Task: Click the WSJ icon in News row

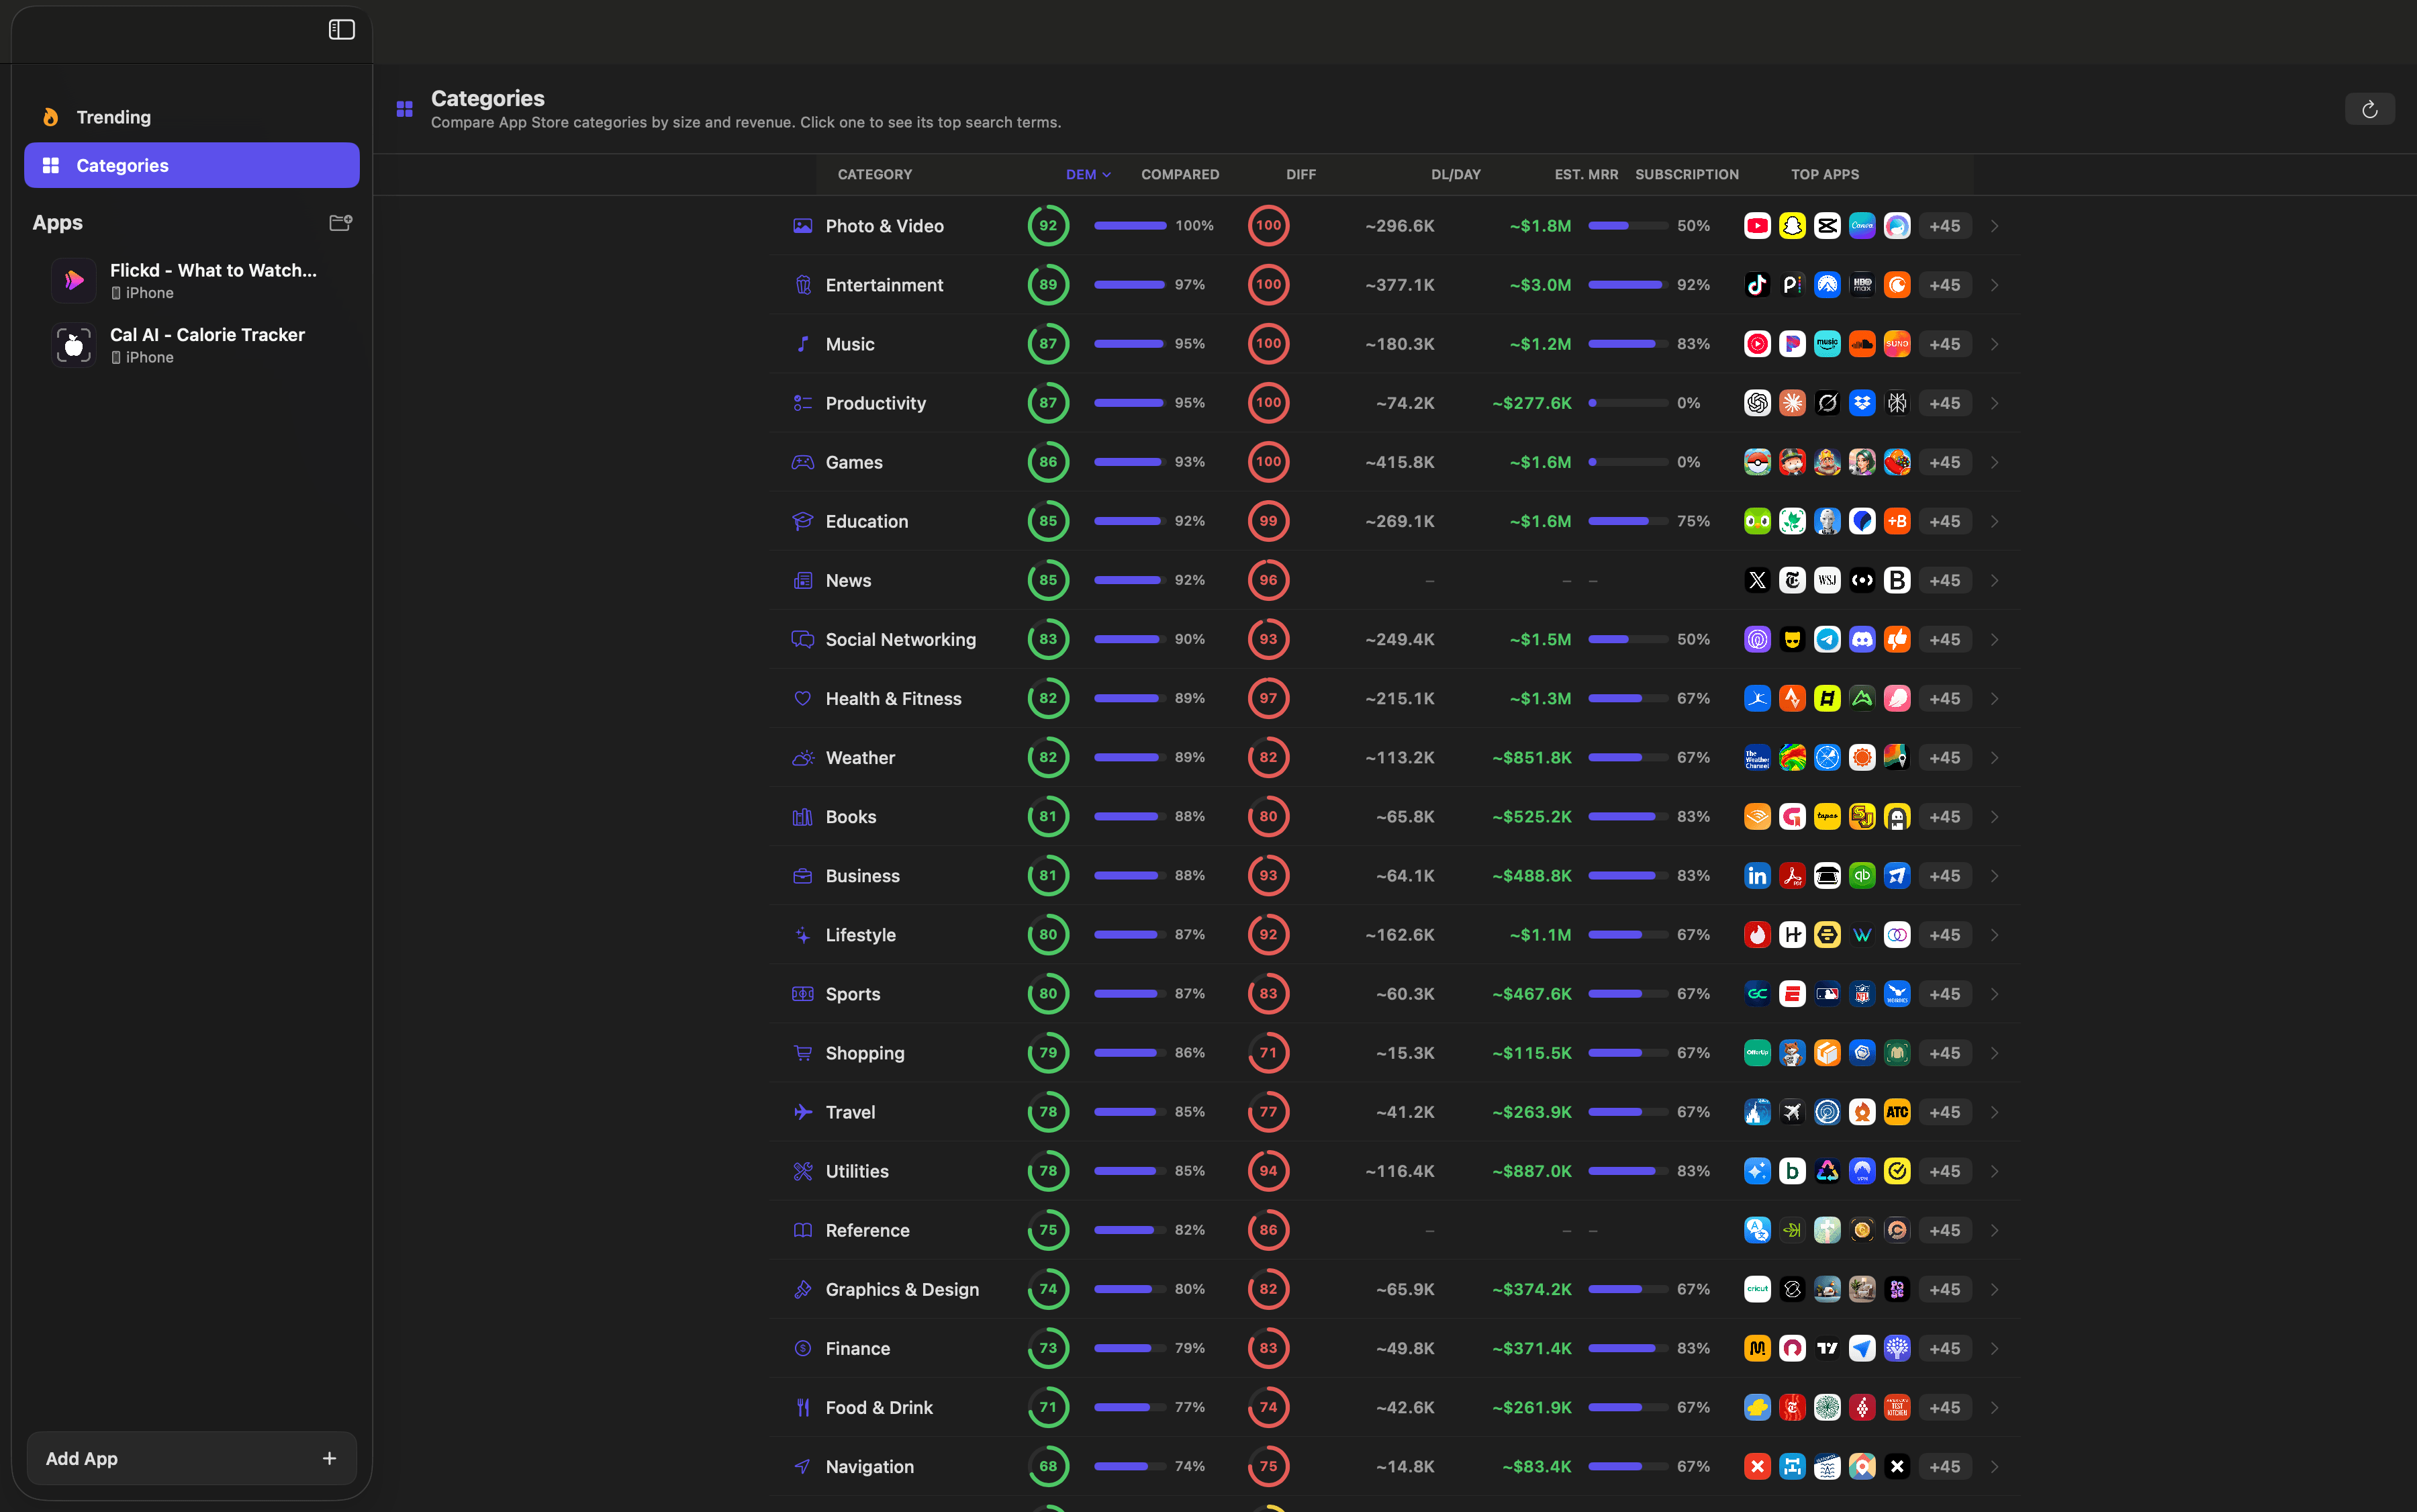Action: (1827, 580)
